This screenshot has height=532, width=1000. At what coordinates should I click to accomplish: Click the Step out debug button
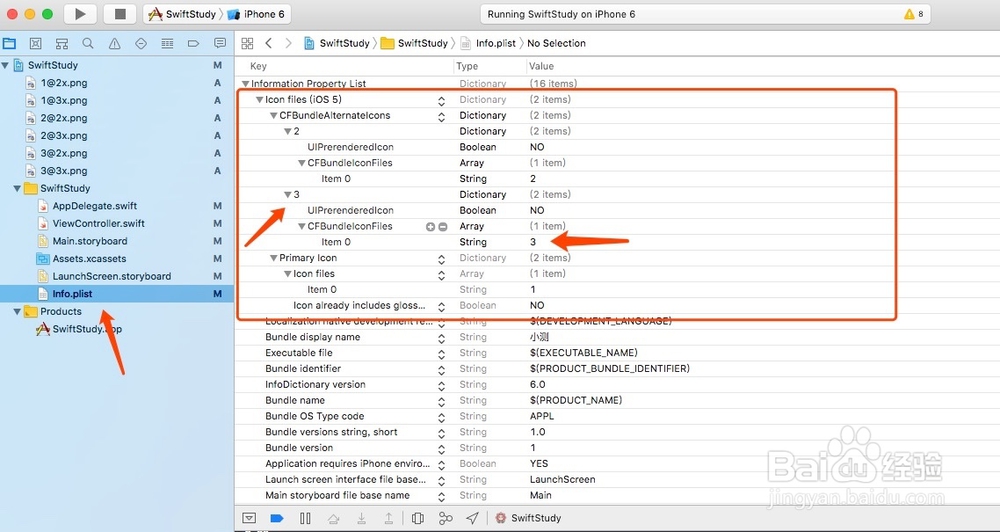(388, 518)
